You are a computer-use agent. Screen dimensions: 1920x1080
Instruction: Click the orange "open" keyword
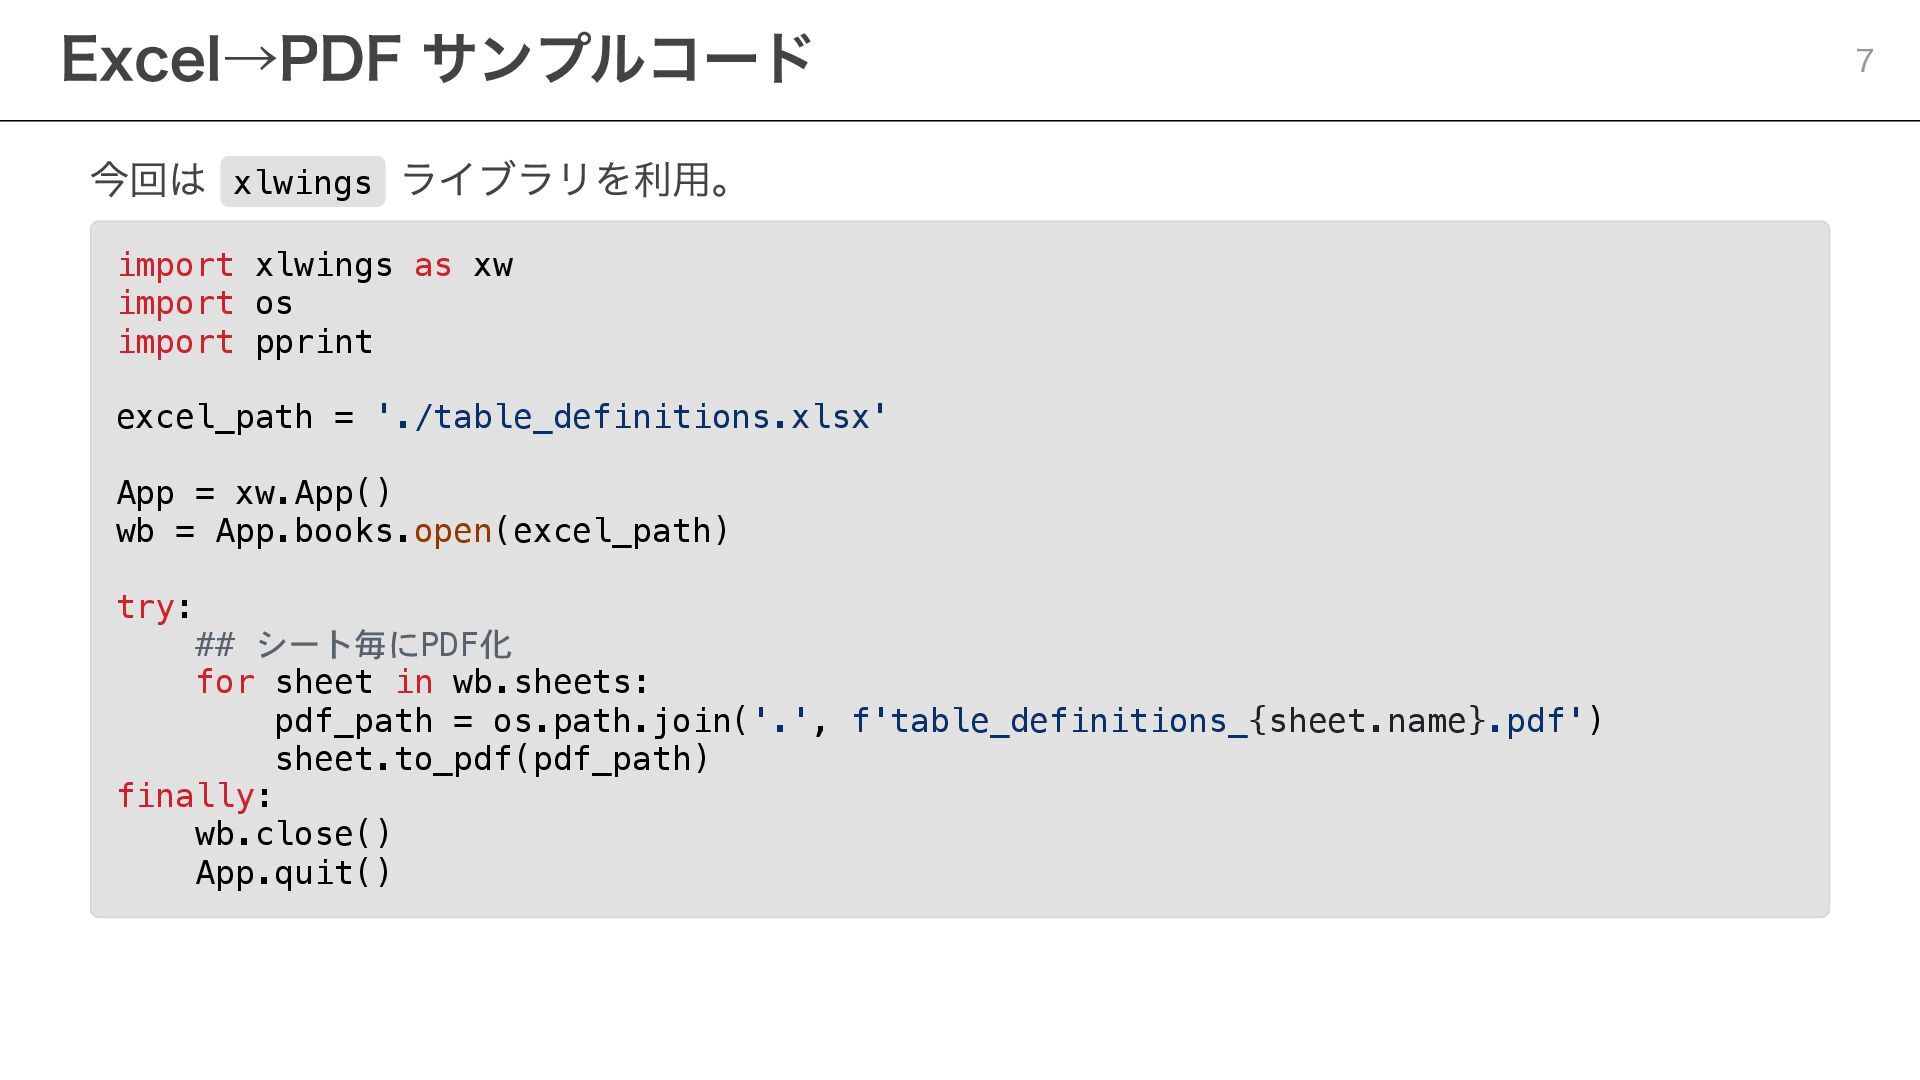(x=452, y=531)
